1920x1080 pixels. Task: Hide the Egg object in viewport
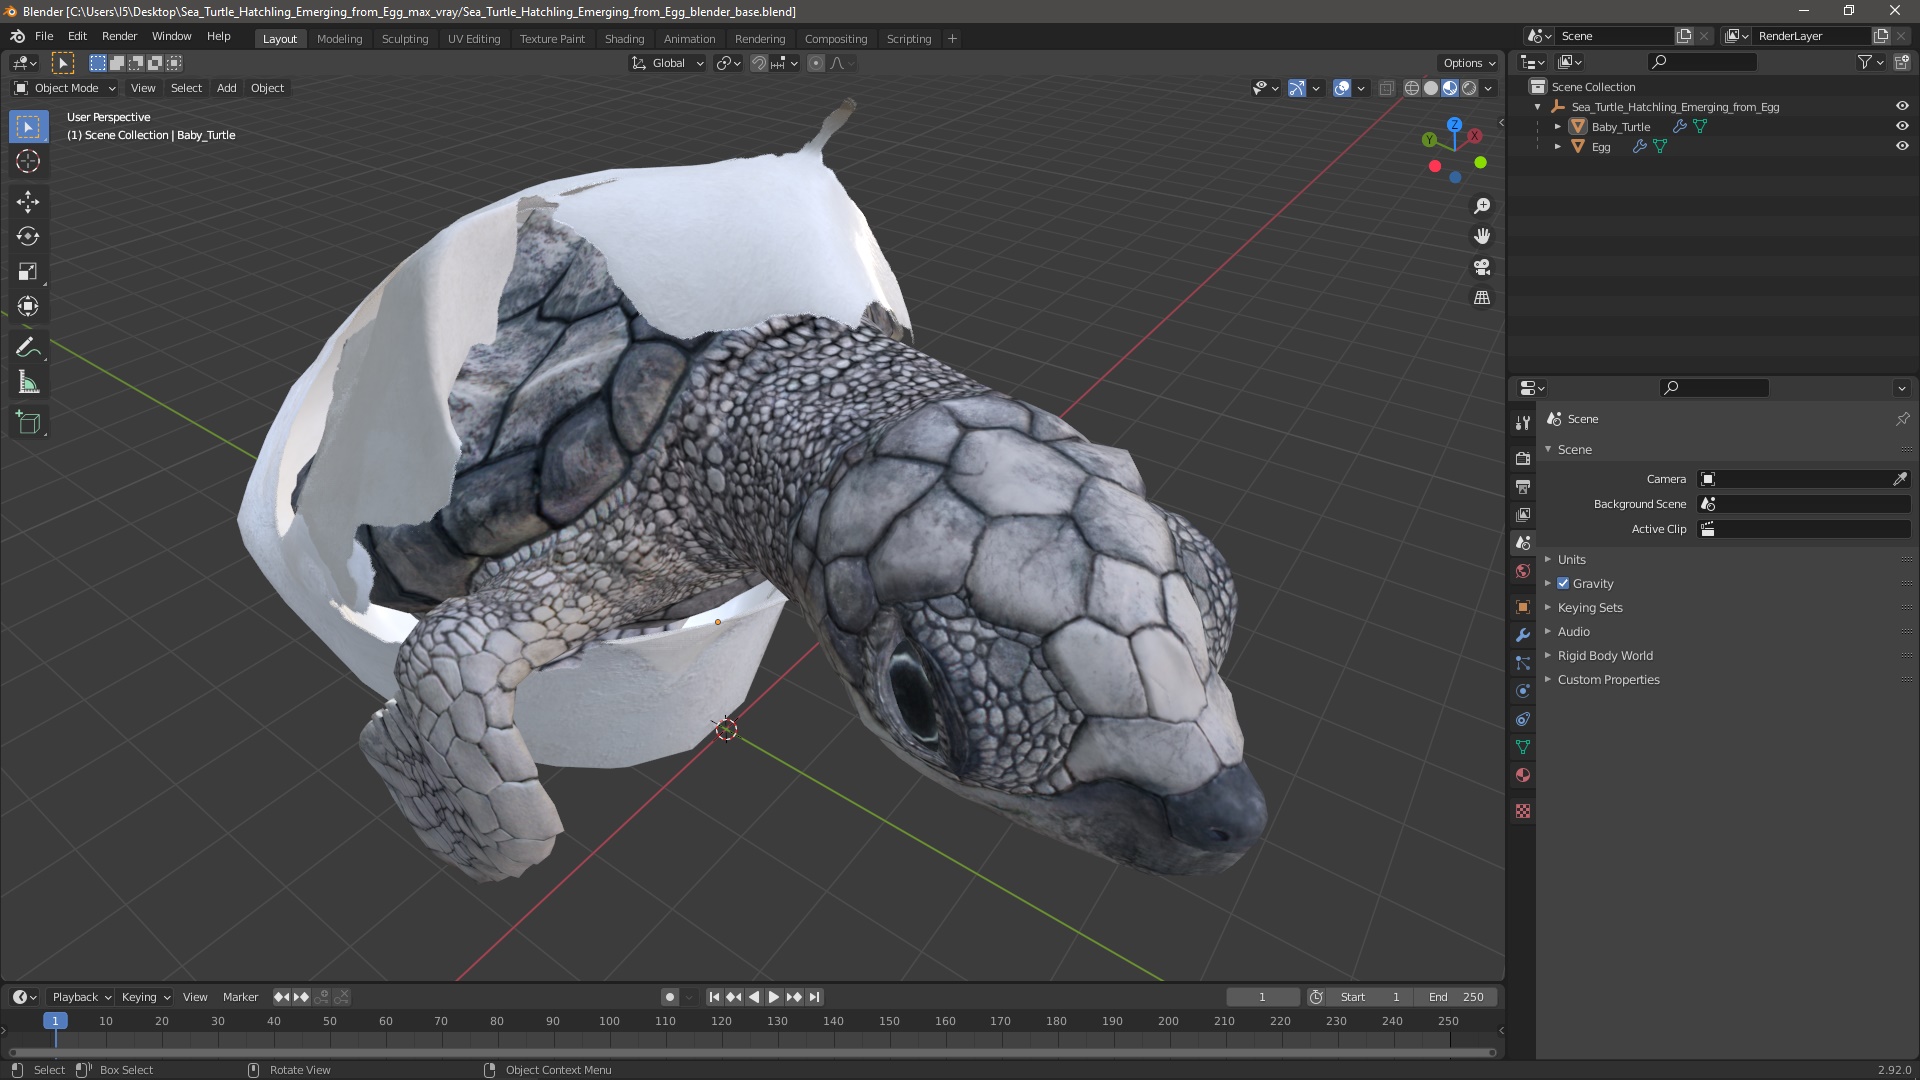pyautogui.click(x=1902, y=147)
